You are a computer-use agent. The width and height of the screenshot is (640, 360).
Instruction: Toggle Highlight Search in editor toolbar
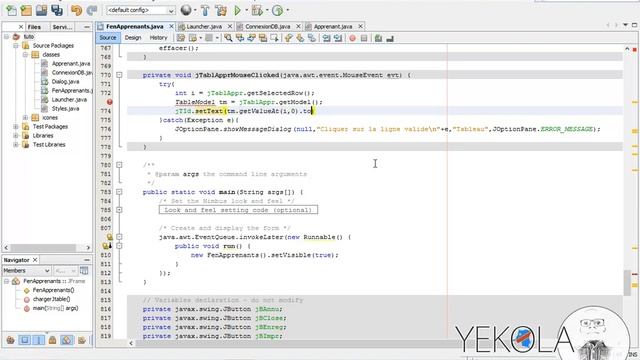coord(263,38)
